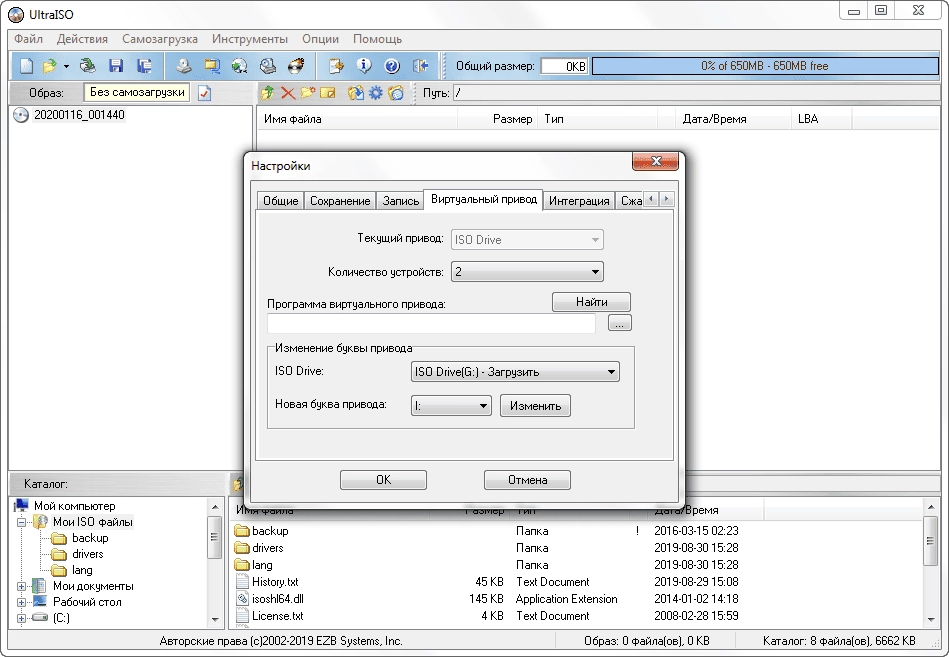Select the drivers folder in catalog tree

point(87,554)
